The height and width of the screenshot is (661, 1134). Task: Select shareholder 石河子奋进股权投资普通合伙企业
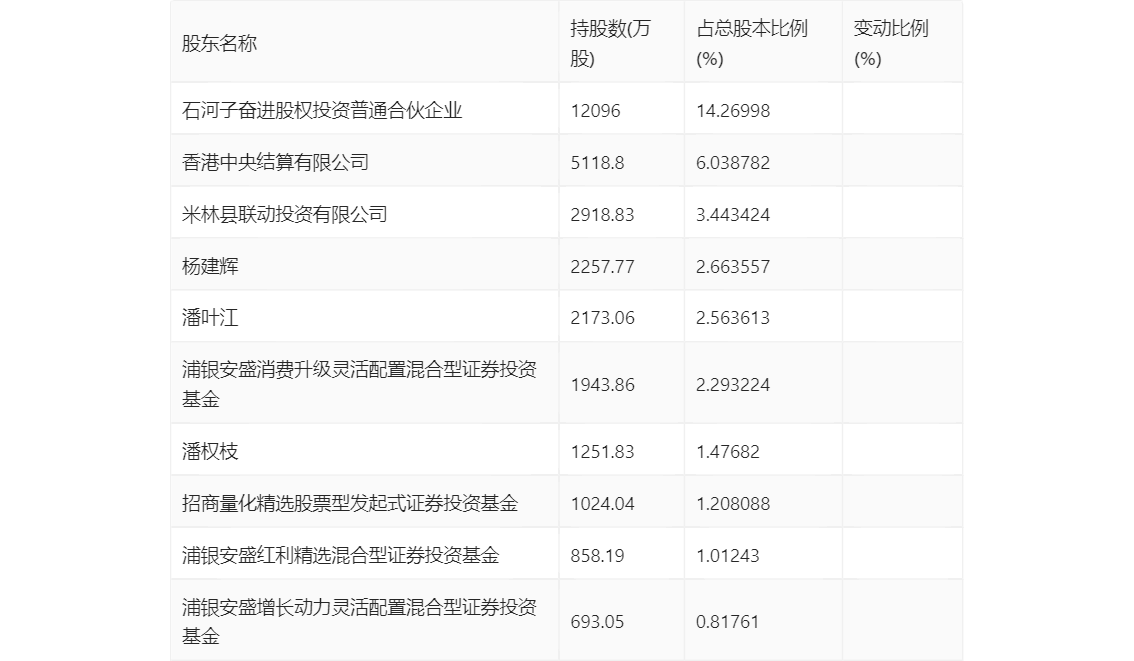[x=322, y=111]
